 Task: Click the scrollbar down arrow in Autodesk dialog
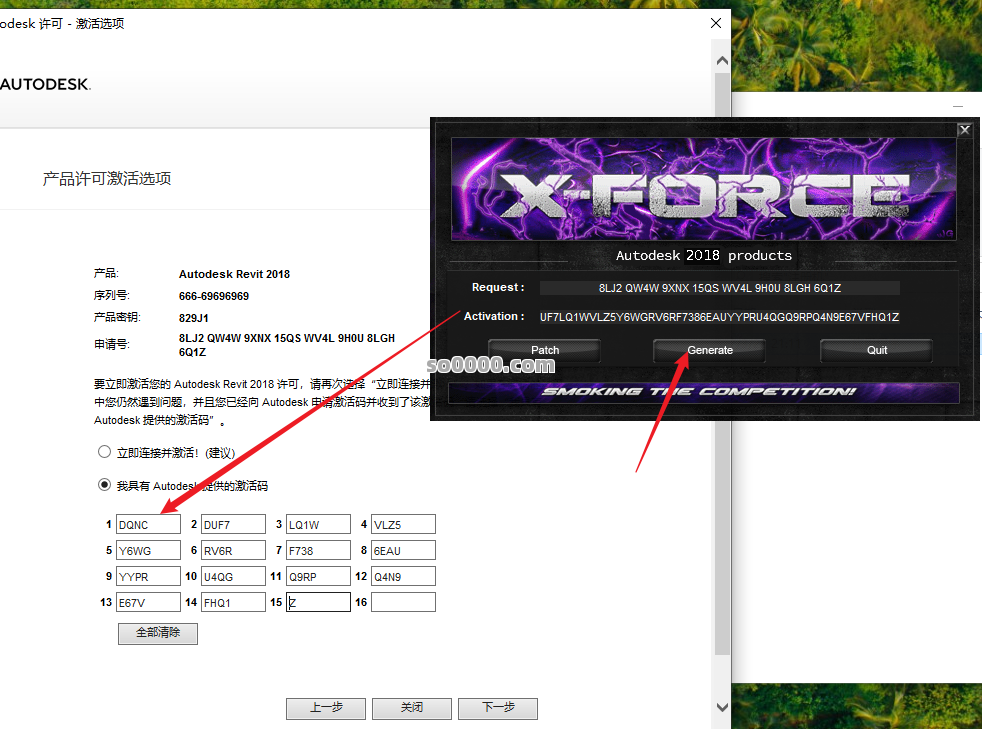(x=722, y=707)
